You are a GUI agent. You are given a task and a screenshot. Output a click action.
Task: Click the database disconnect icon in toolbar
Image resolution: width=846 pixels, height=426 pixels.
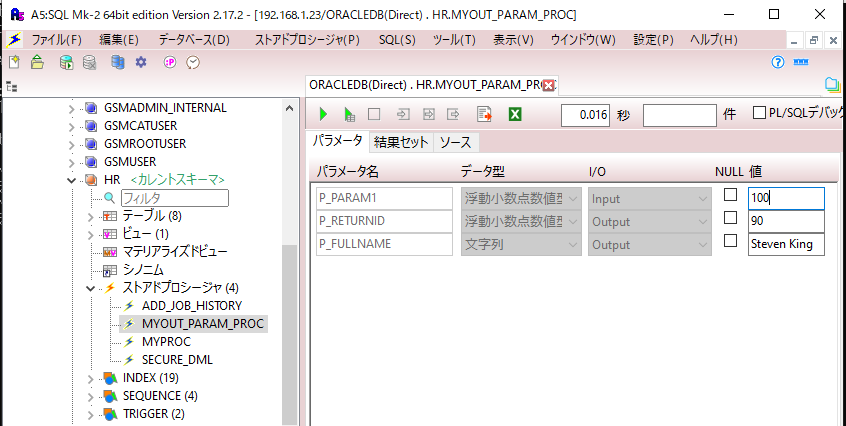click(x=90, y=62)
